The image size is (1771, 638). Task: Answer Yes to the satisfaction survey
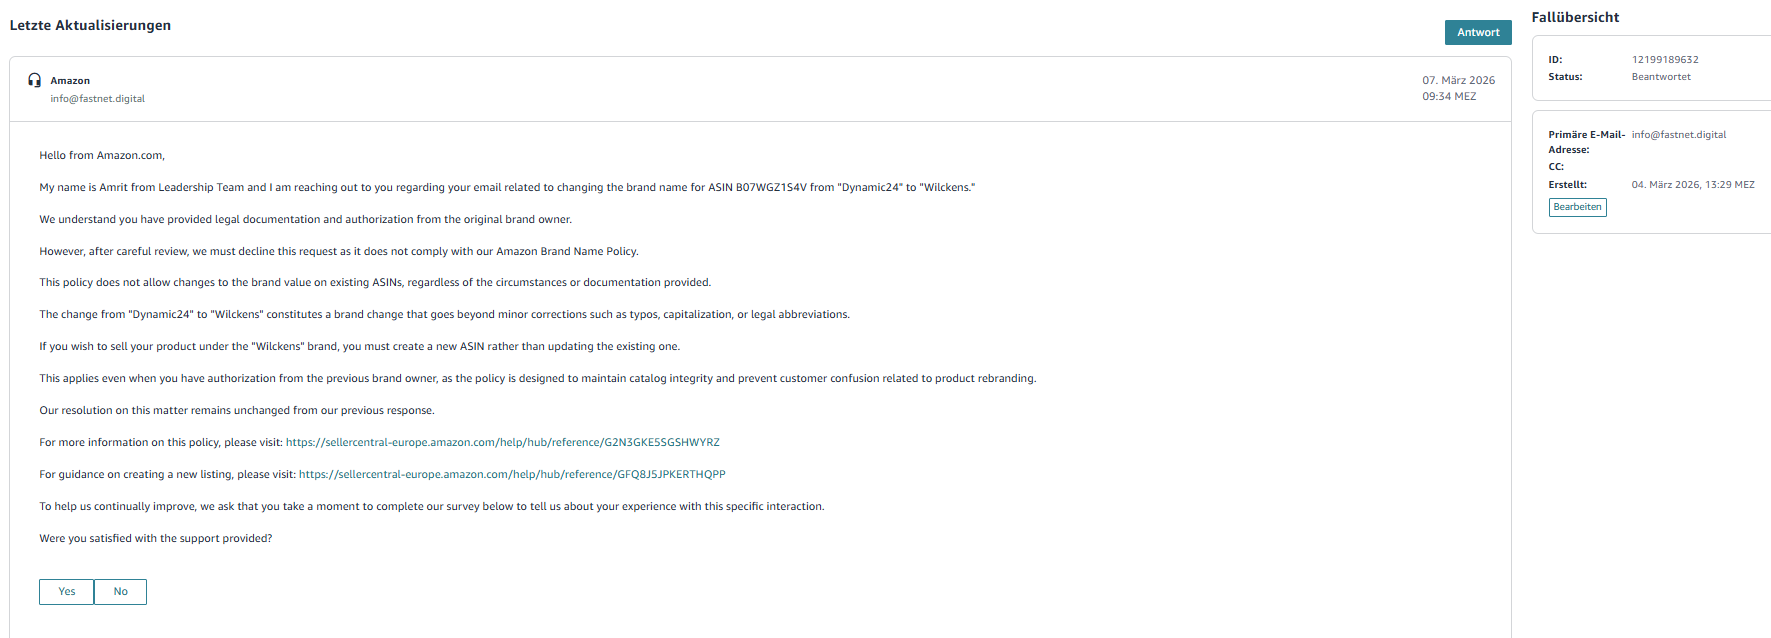66,592
